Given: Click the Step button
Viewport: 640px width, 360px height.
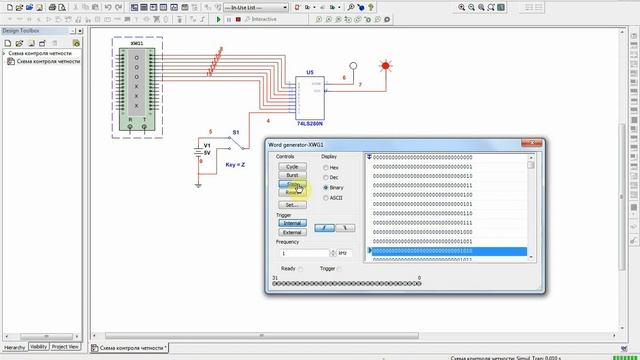Looking at the screenshot, I should 292,184.
